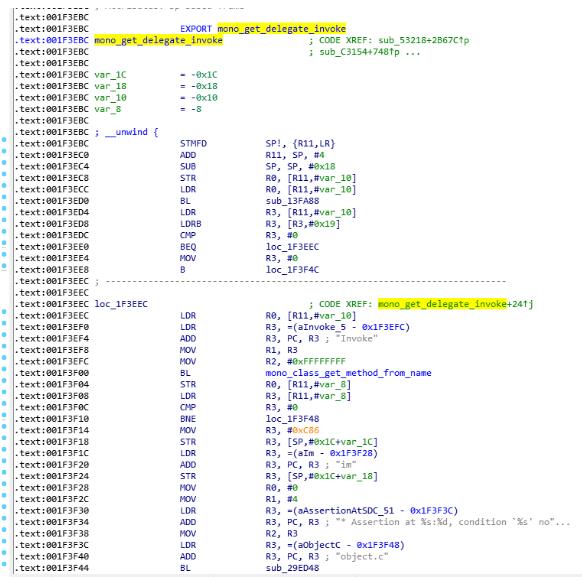Select the [R3,#0x19] operand
The image size is (582, 582).
point(314,224)
